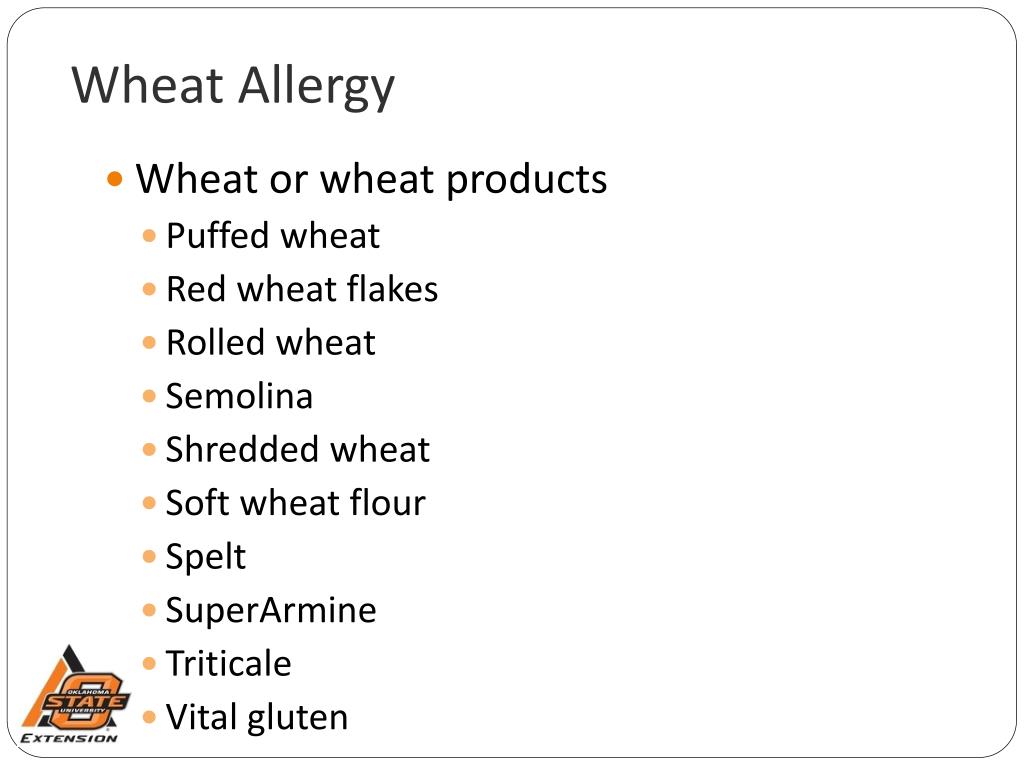
Task: Click the bullet before Vital gluten
Action: pyautogui.click(x=150, y=718)
